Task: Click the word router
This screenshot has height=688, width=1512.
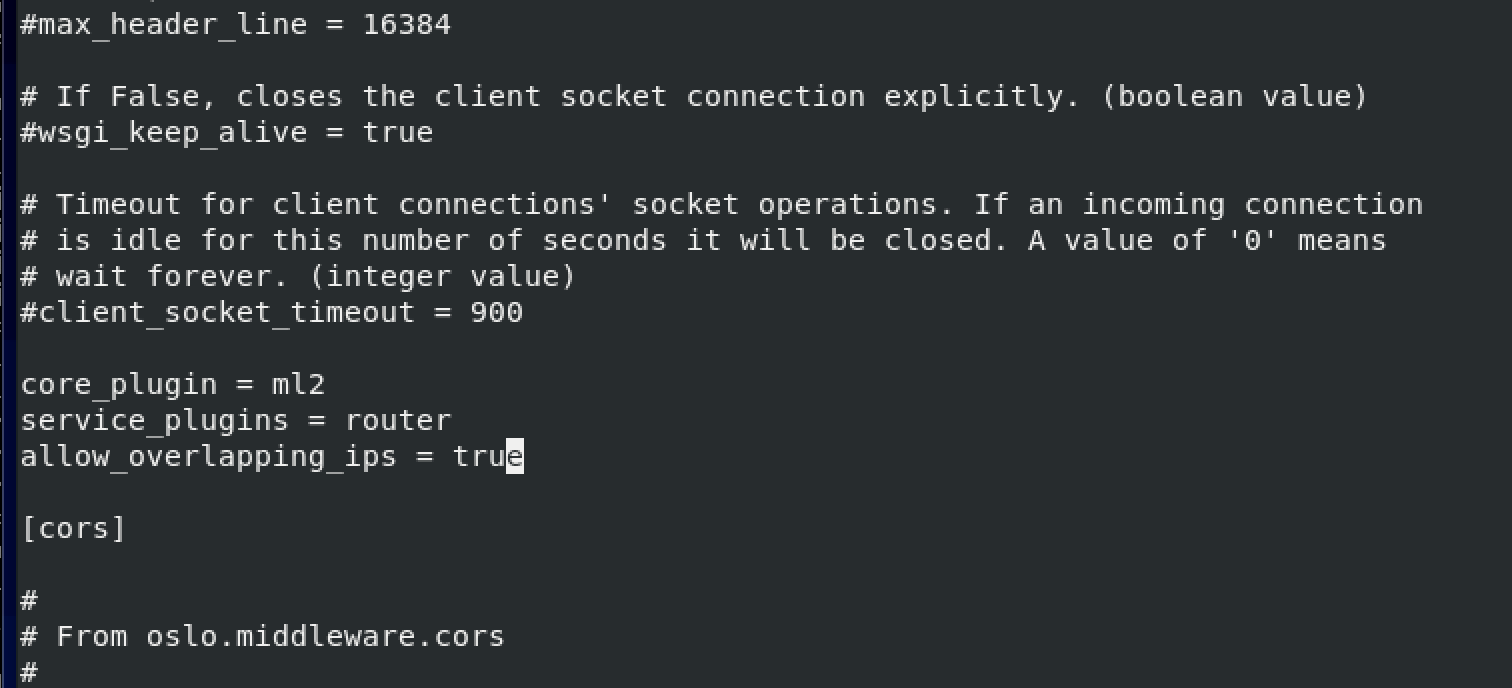Action: 398,421
